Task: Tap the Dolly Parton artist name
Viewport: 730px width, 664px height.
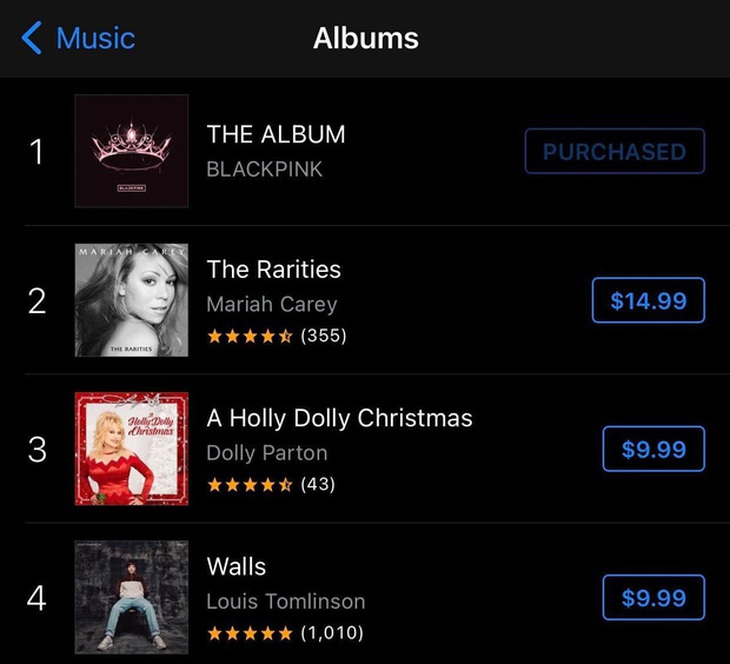Action: pyautogui.click(x=266, y=453)
